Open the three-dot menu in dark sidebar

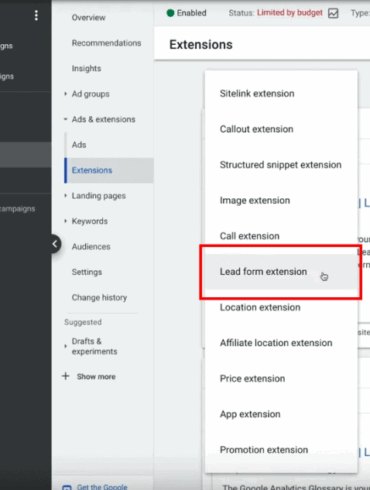(36, 15)
